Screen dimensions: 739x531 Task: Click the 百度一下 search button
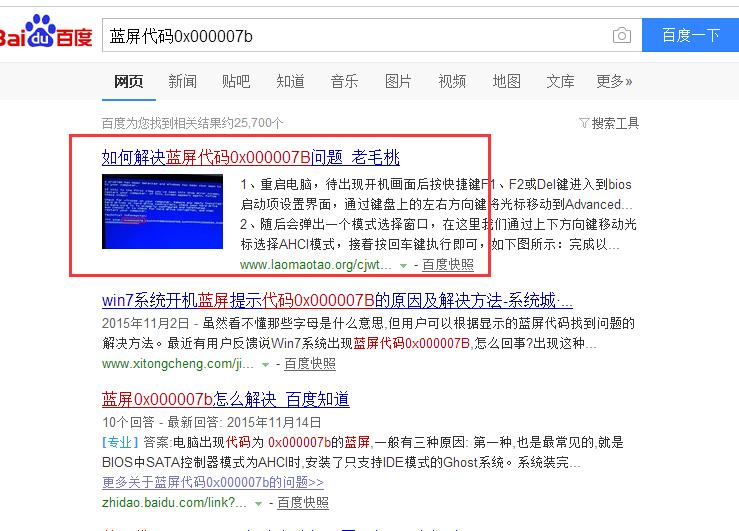point(690,35)
